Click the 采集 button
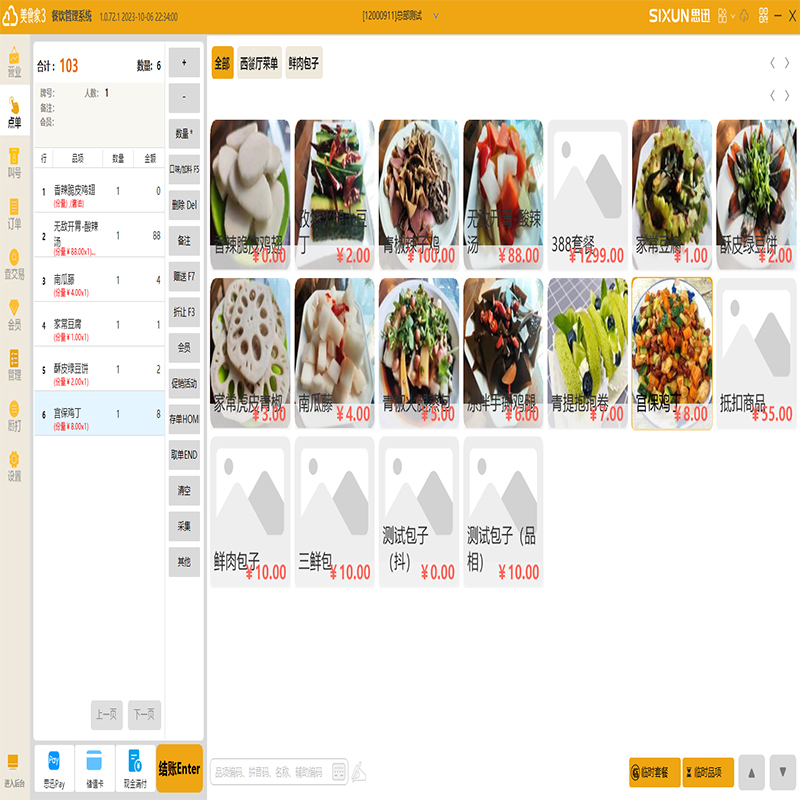The image size is (800, 800). tap(184, 526)
